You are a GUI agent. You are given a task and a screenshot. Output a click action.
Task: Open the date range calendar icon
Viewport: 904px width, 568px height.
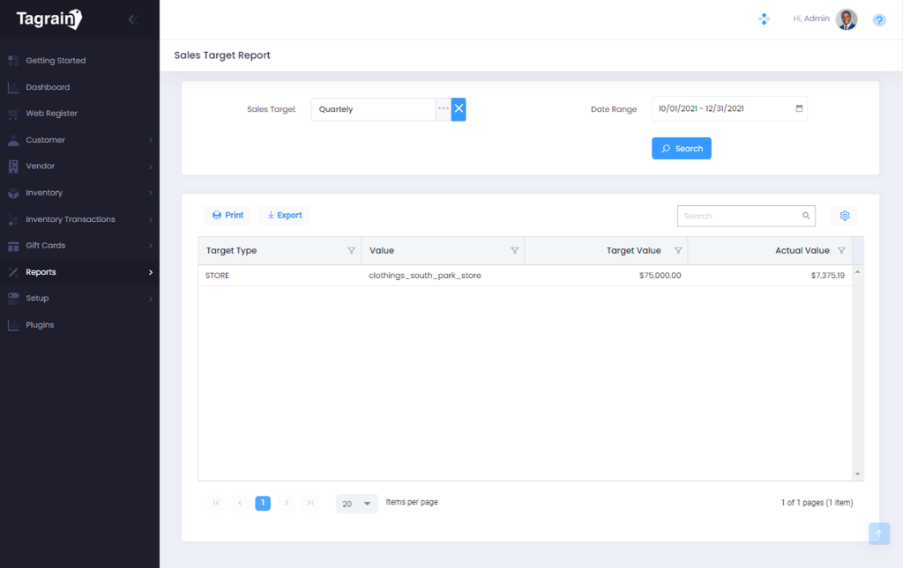tap(799, 109)
